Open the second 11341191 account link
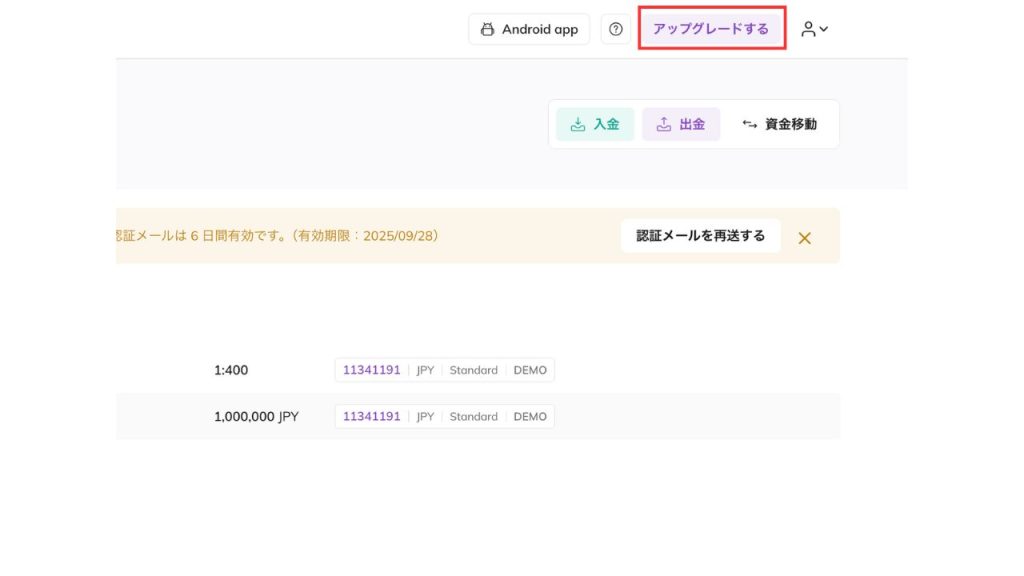Image resolution: width=1024 pixels, height=576 pixels. 371,416
